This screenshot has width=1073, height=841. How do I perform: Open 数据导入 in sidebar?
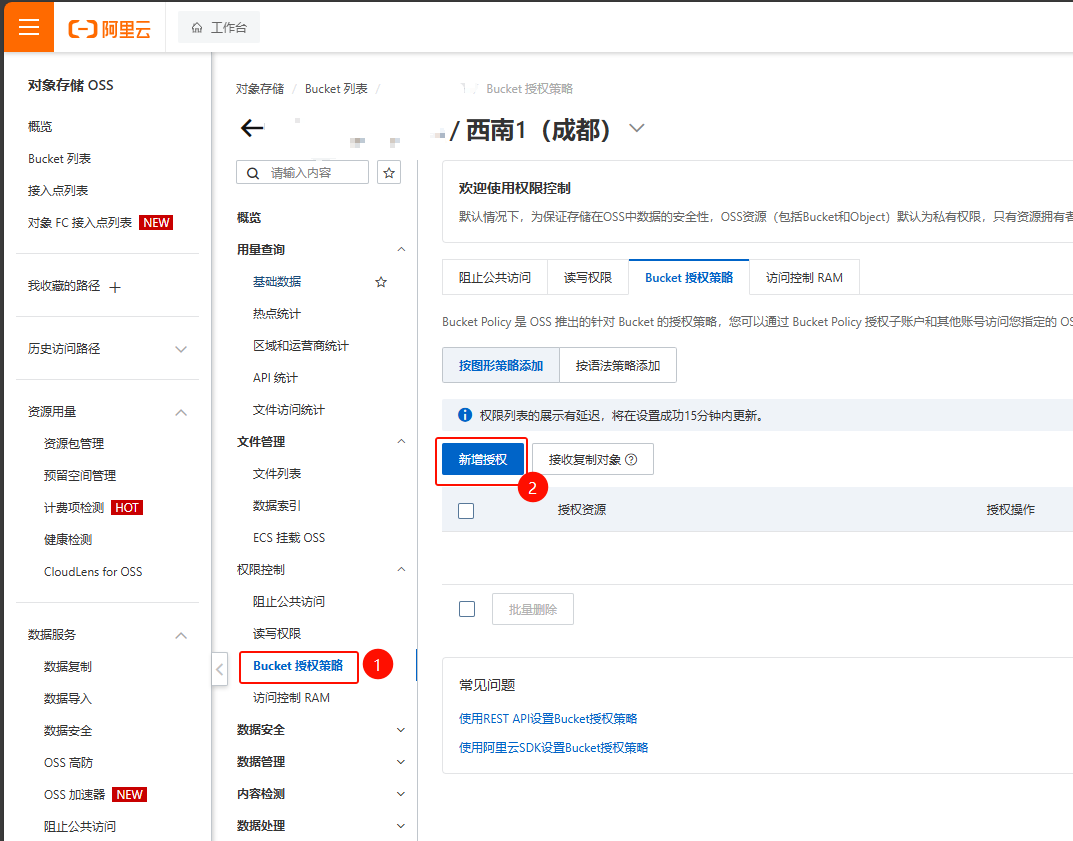coord(68,699)
